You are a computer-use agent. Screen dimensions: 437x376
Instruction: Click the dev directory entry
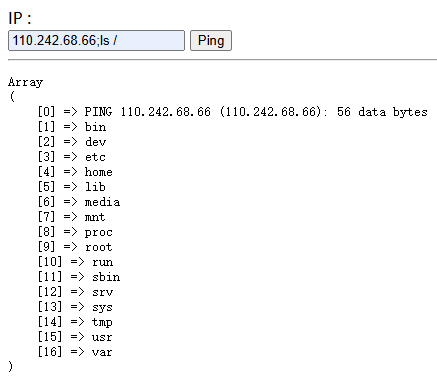tap(95, 142)
